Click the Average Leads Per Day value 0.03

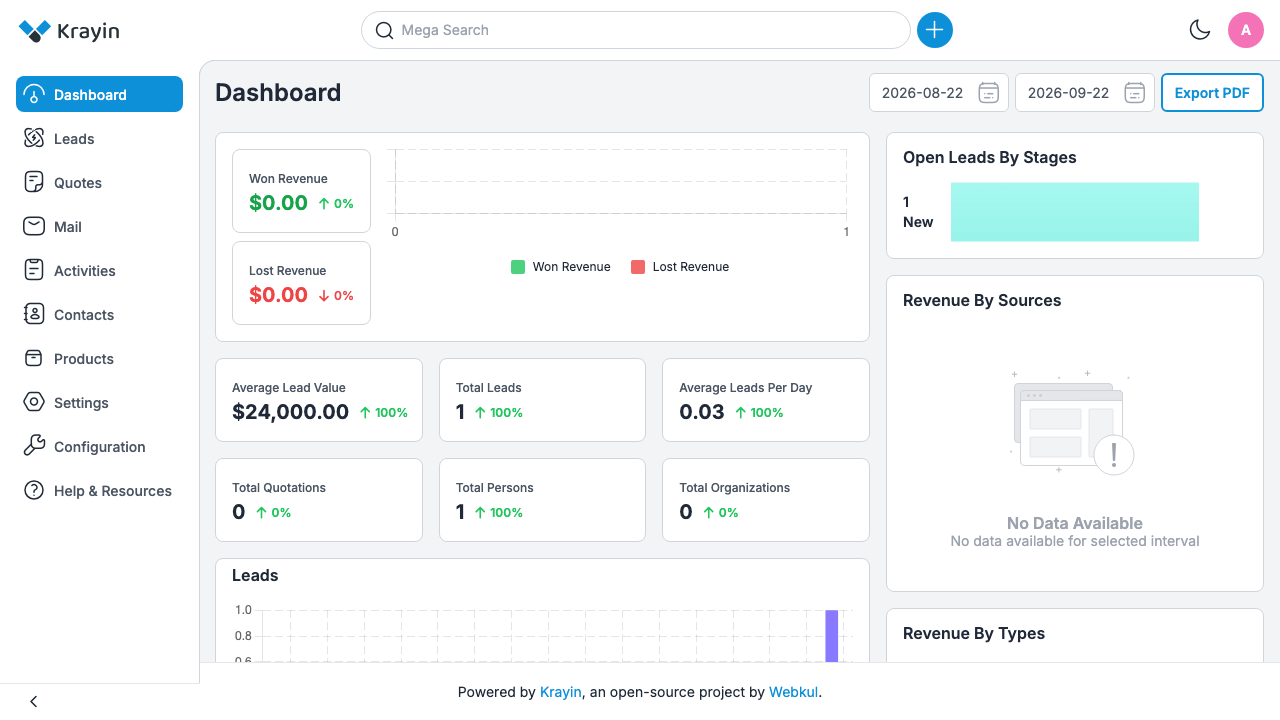(702, 412)
